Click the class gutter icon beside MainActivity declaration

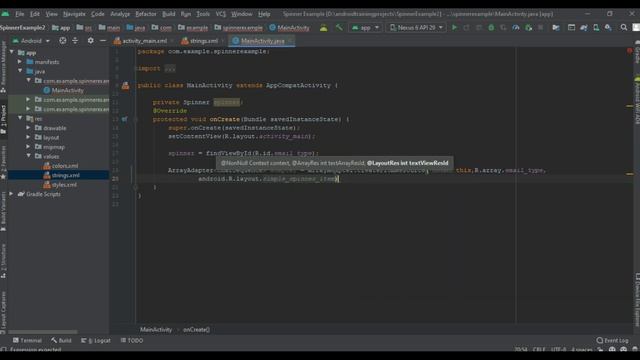[x=125, y=85]
